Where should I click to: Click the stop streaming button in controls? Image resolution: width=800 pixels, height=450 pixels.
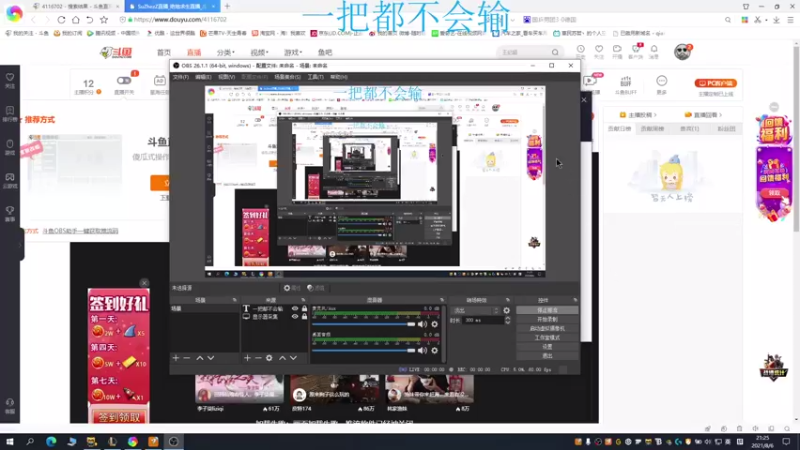click(547, 310)
